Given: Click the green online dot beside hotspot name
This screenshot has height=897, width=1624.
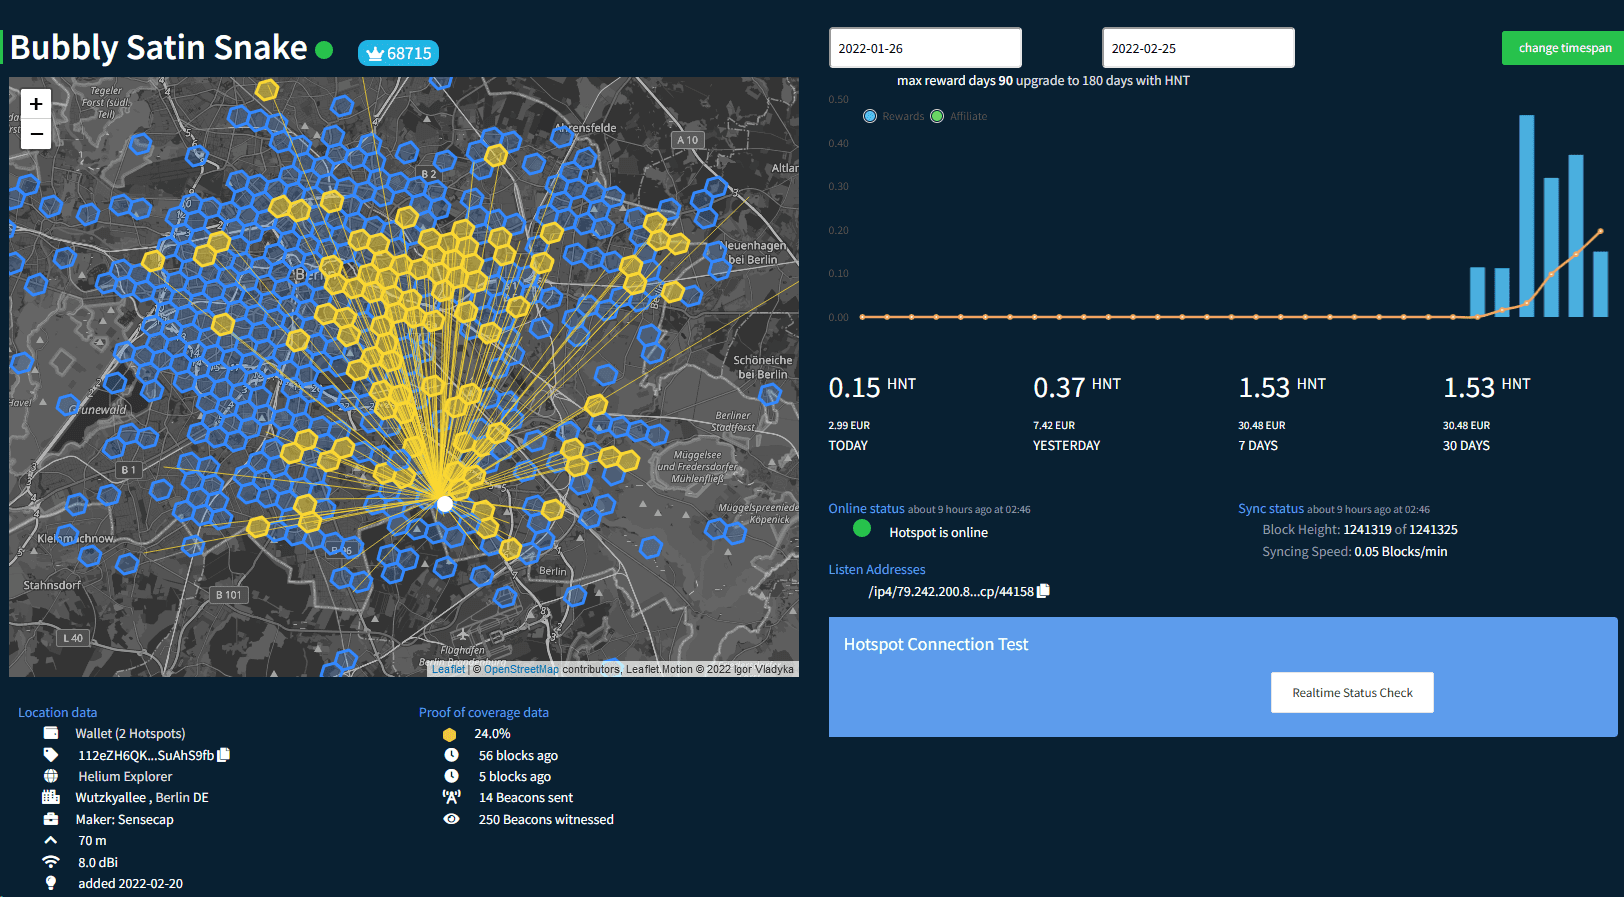Looking at the screenshot, I should pyautogui.click(x=324, y=49).
